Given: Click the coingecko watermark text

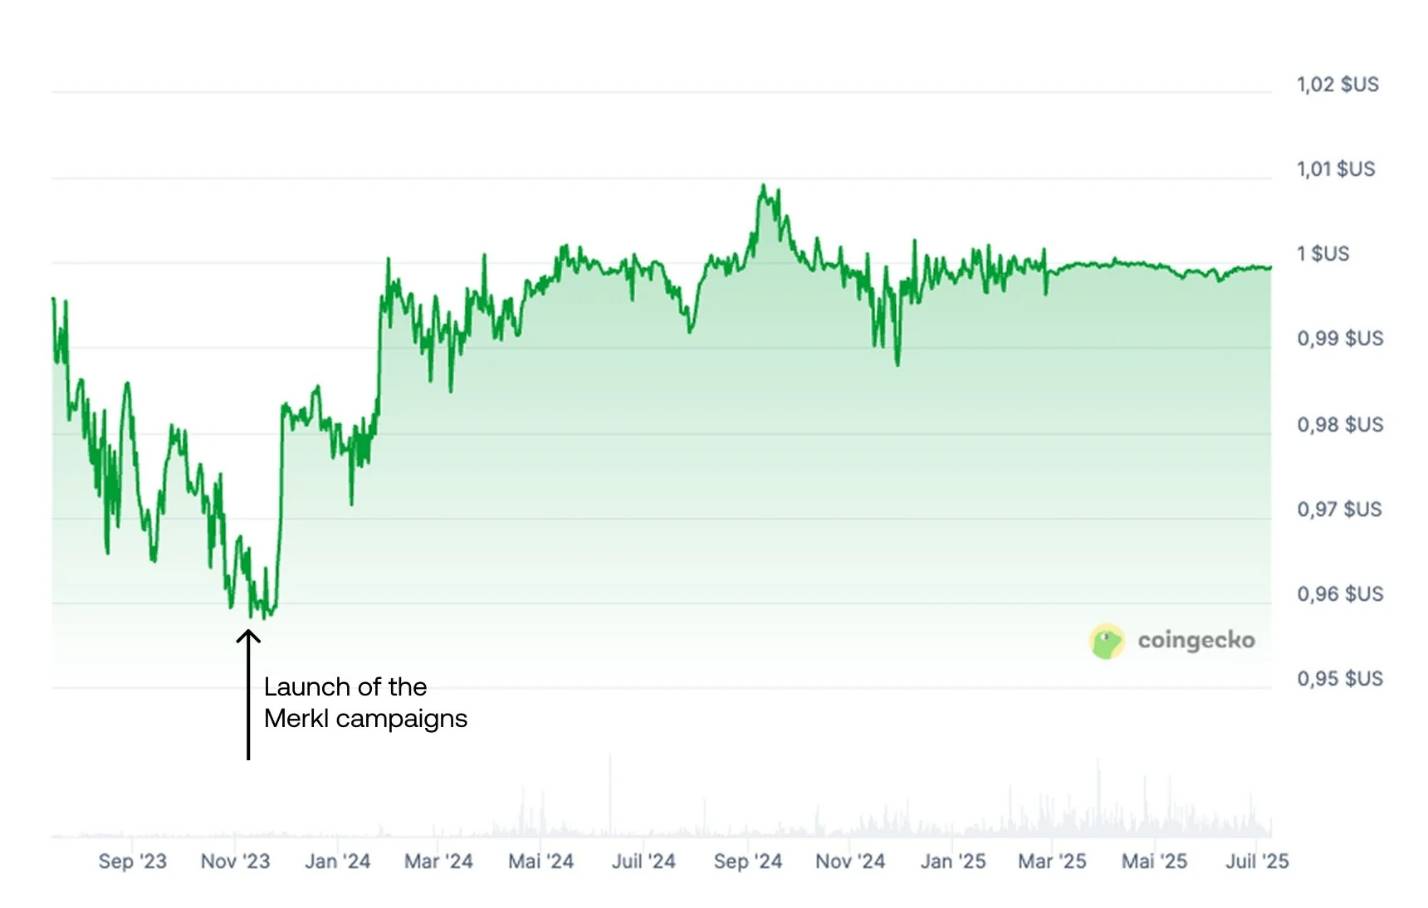Looking at the screenshot, I should tap(1196, 640).
